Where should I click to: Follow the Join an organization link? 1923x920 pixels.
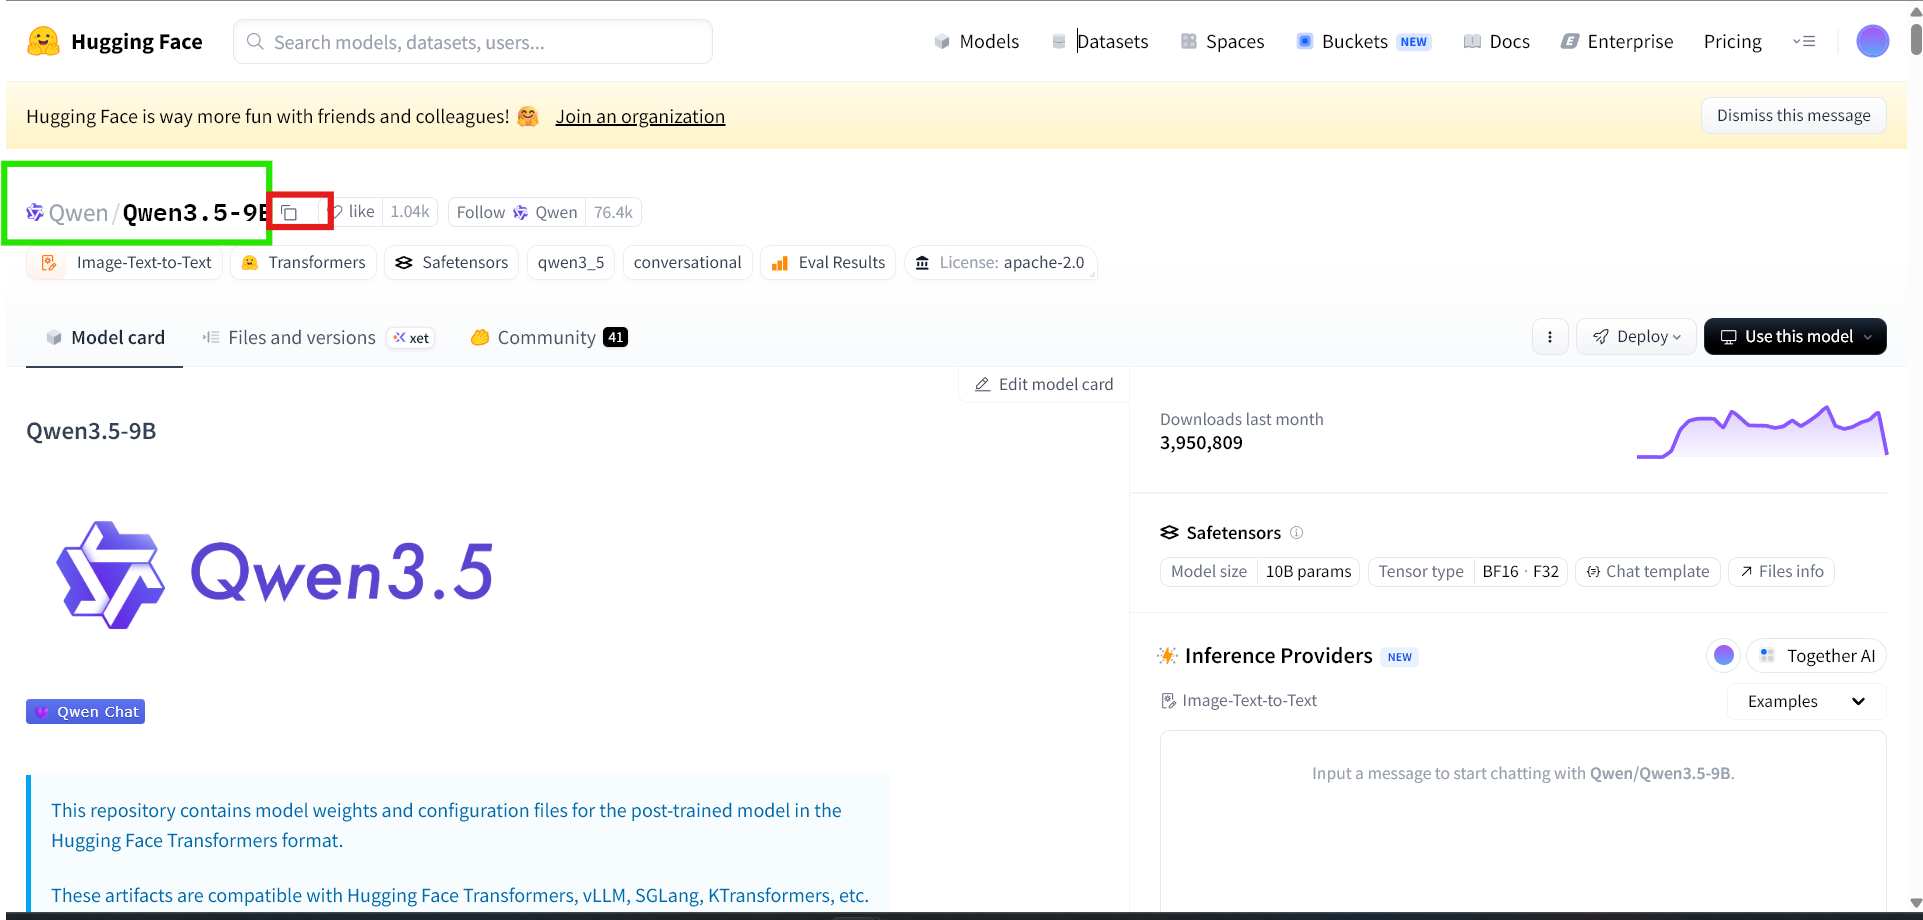coord(640,117)
